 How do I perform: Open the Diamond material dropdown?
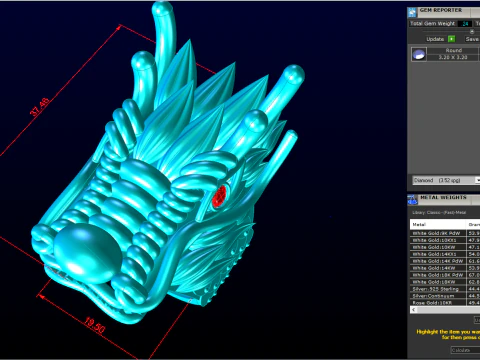(x=447, y=180)
